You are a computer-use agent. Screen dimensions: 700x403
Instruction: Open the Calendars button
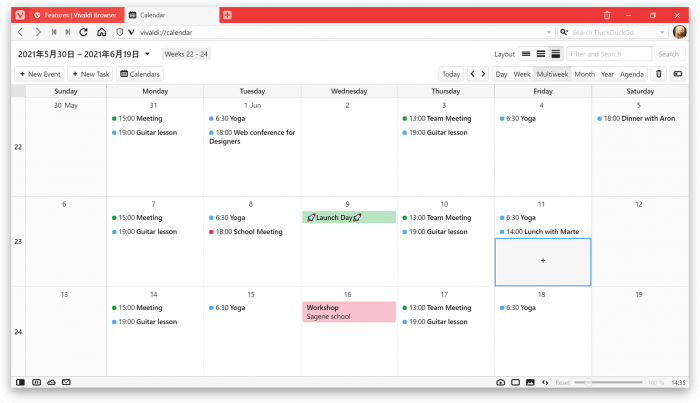pyautogui.click(x=140, y=74)
